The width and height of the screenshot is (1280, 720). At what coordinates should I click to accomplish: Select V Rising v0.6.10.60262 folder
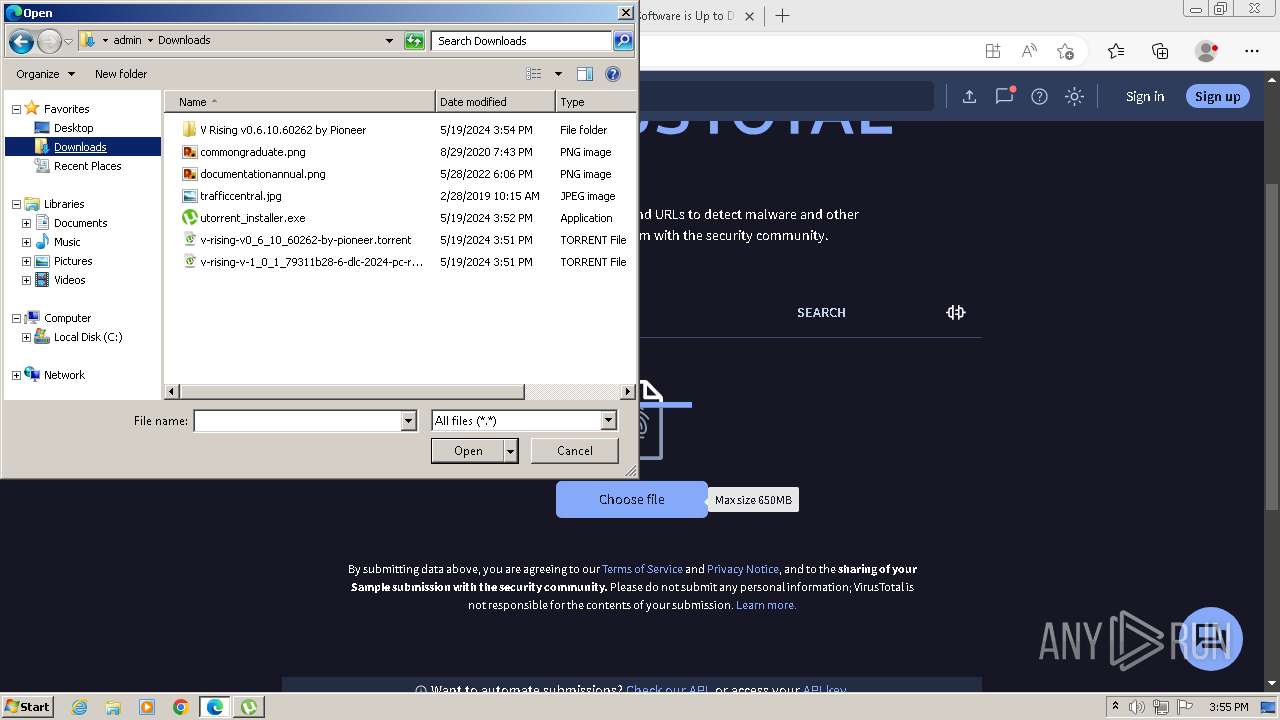[283, 130]
